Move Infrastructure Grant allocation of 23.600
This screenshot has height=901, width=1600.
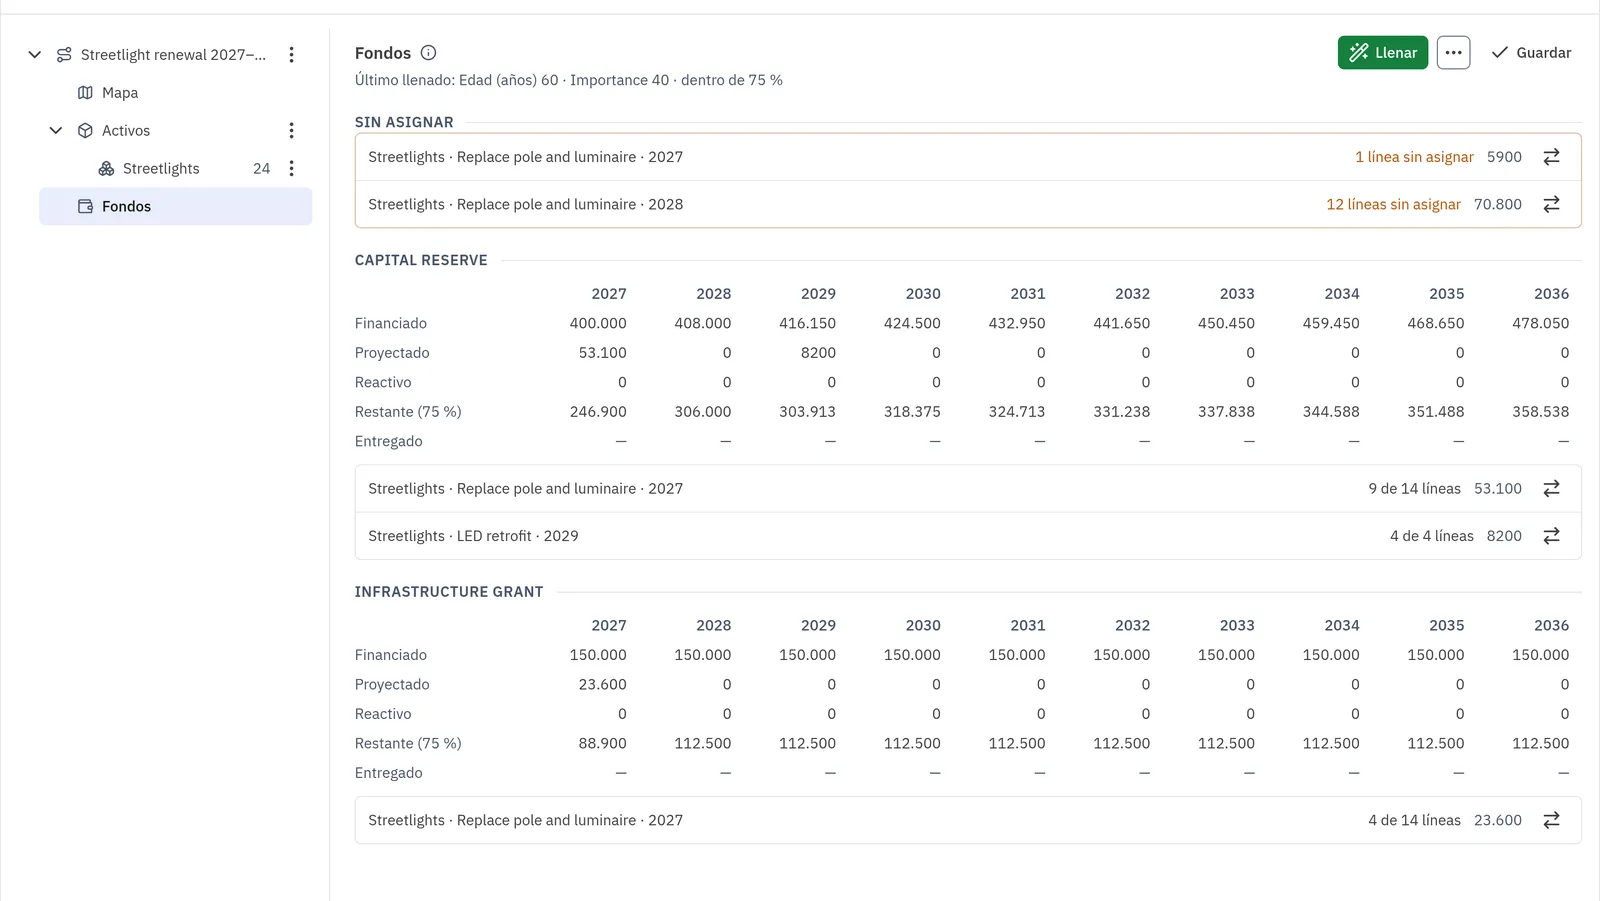click(x=1551, y=820)
